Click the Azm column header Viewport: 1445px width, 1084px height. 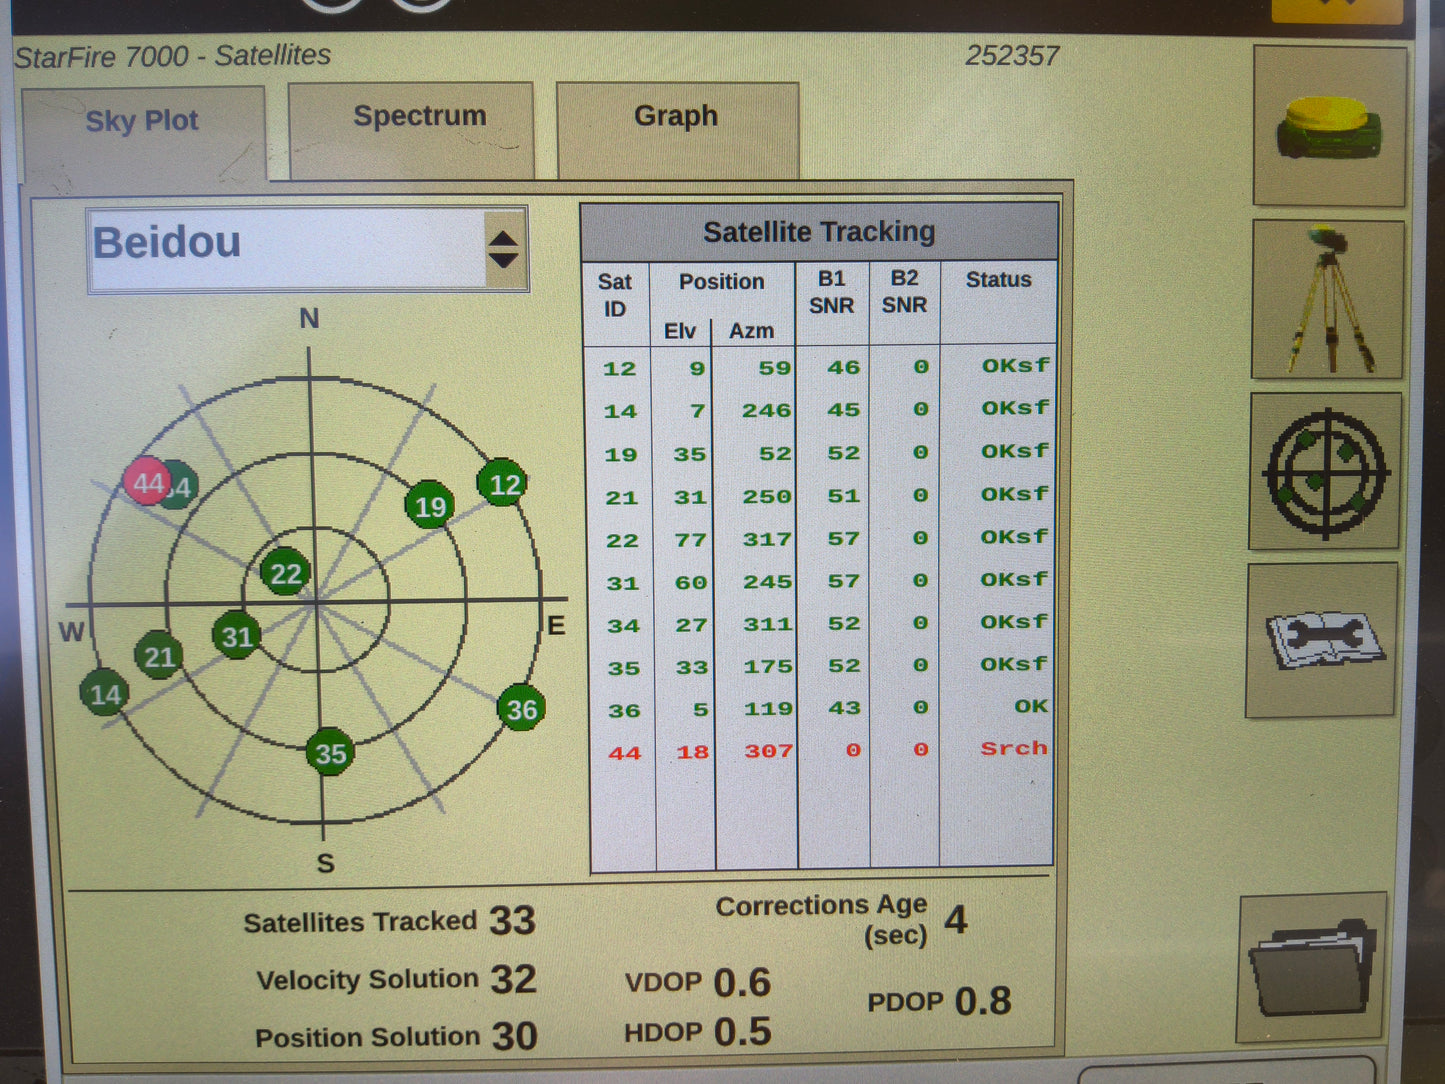coord(751,330)
